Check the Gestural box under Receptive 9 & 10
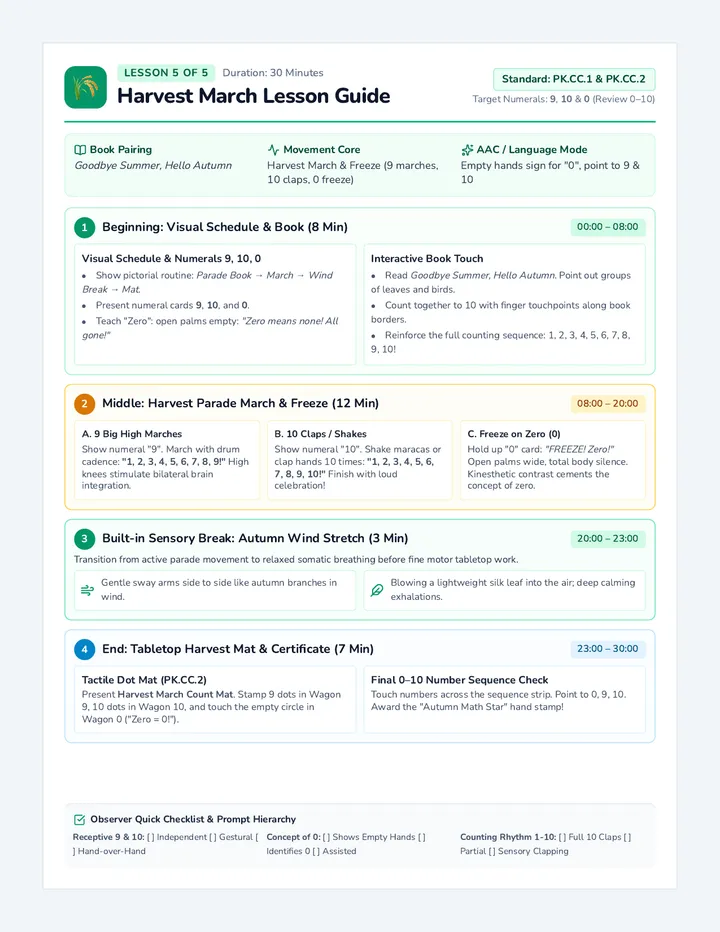The width and height of the screenshot is (720, 932). [213, 837]
